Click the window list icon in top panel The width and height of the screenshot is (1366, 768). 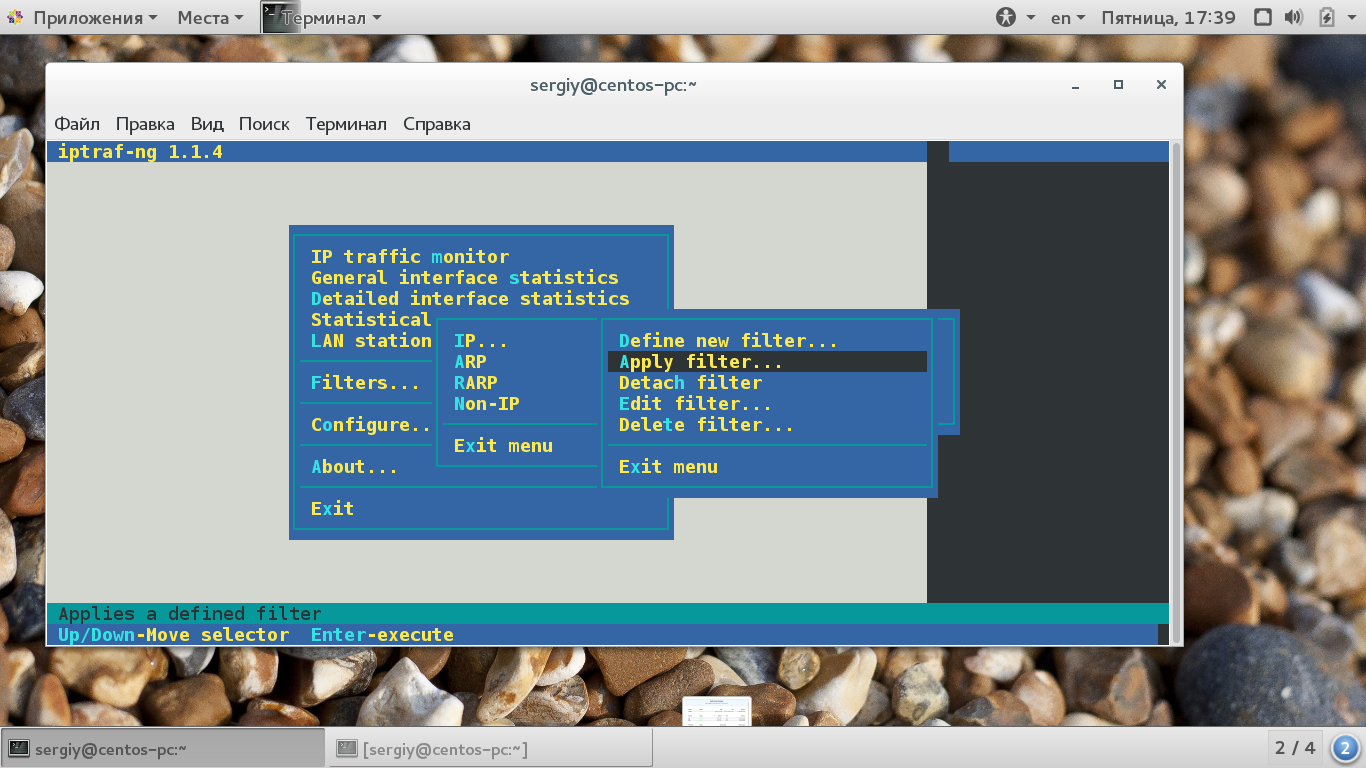pyautogui.click(x=1263, y=17)
